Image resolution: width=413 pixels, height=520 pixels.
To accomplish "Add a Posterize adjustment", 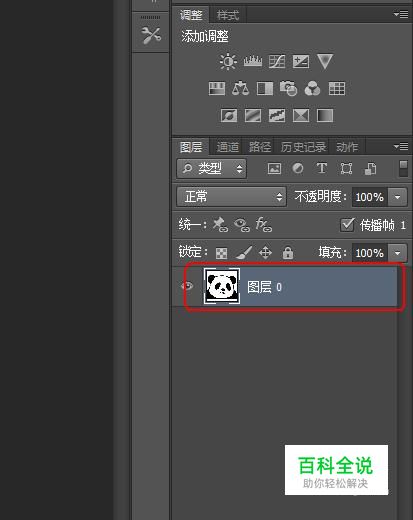I will point(253,116).
